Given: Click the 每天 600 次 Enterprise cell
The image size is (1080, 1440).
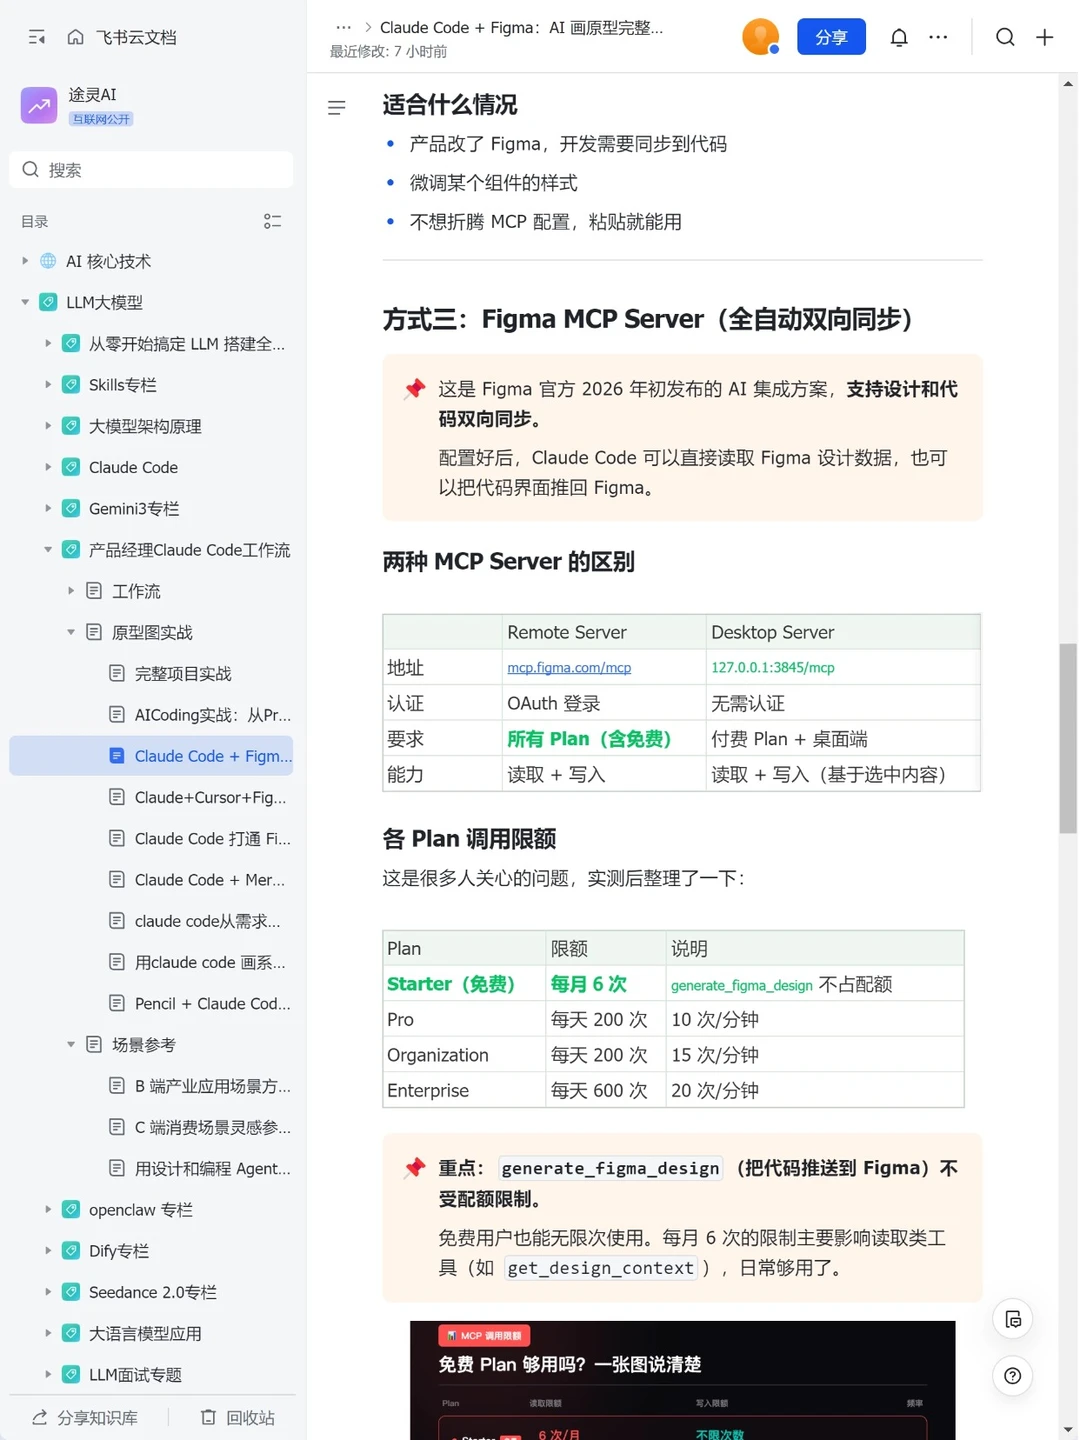Looking at the screenshot, I should point(606,1090).
